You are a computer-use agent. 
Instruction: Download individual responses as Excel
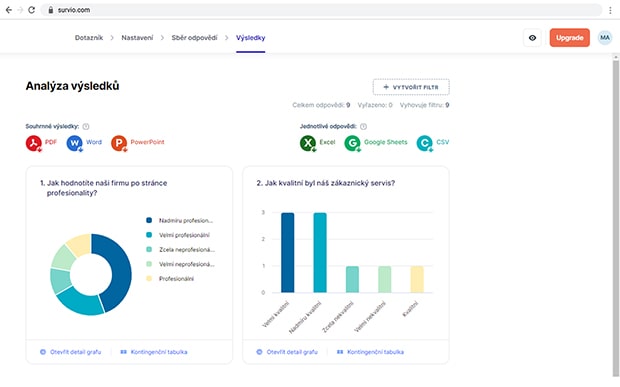pyautogui.click(x=318, y=143)
